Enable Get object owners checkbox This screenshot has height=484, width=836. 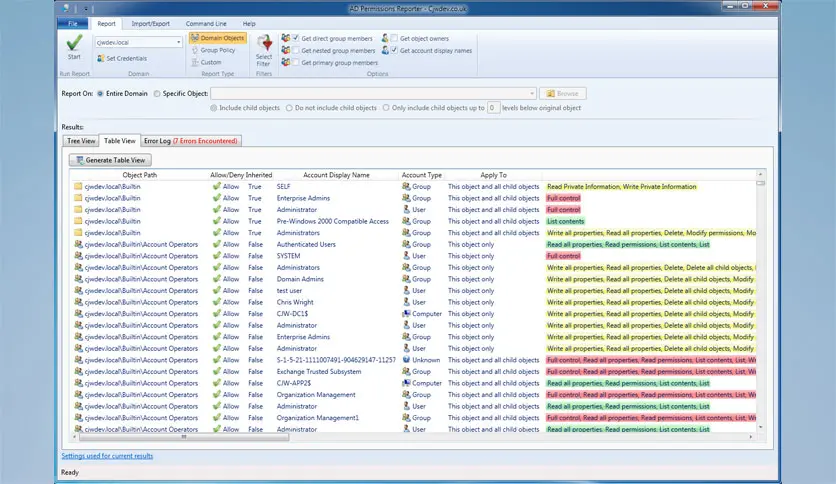(394, 38)
